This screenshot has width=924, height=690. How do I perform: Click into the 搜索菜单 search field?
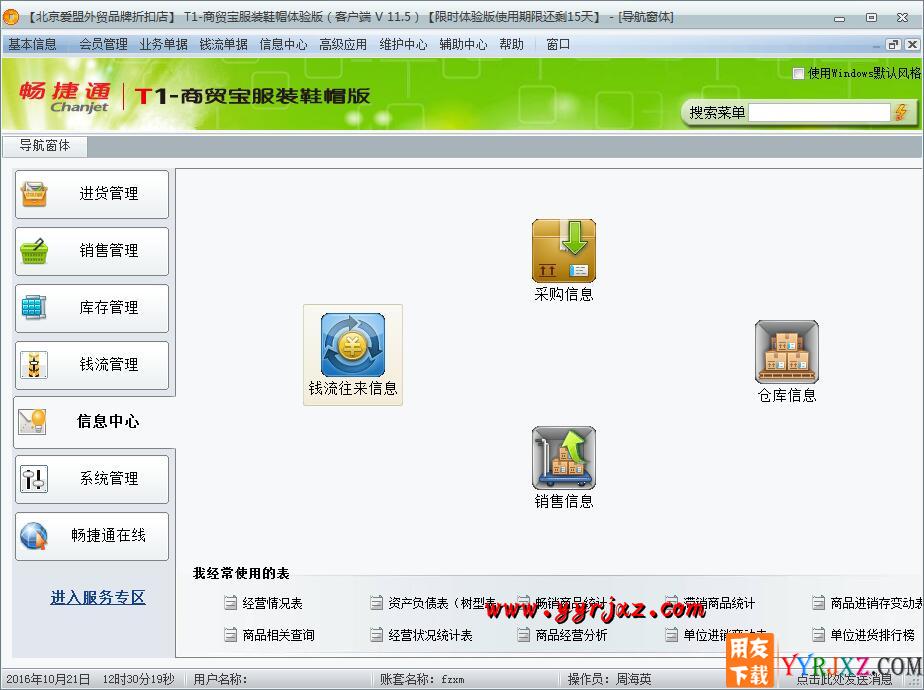click(x=818, y=112)
